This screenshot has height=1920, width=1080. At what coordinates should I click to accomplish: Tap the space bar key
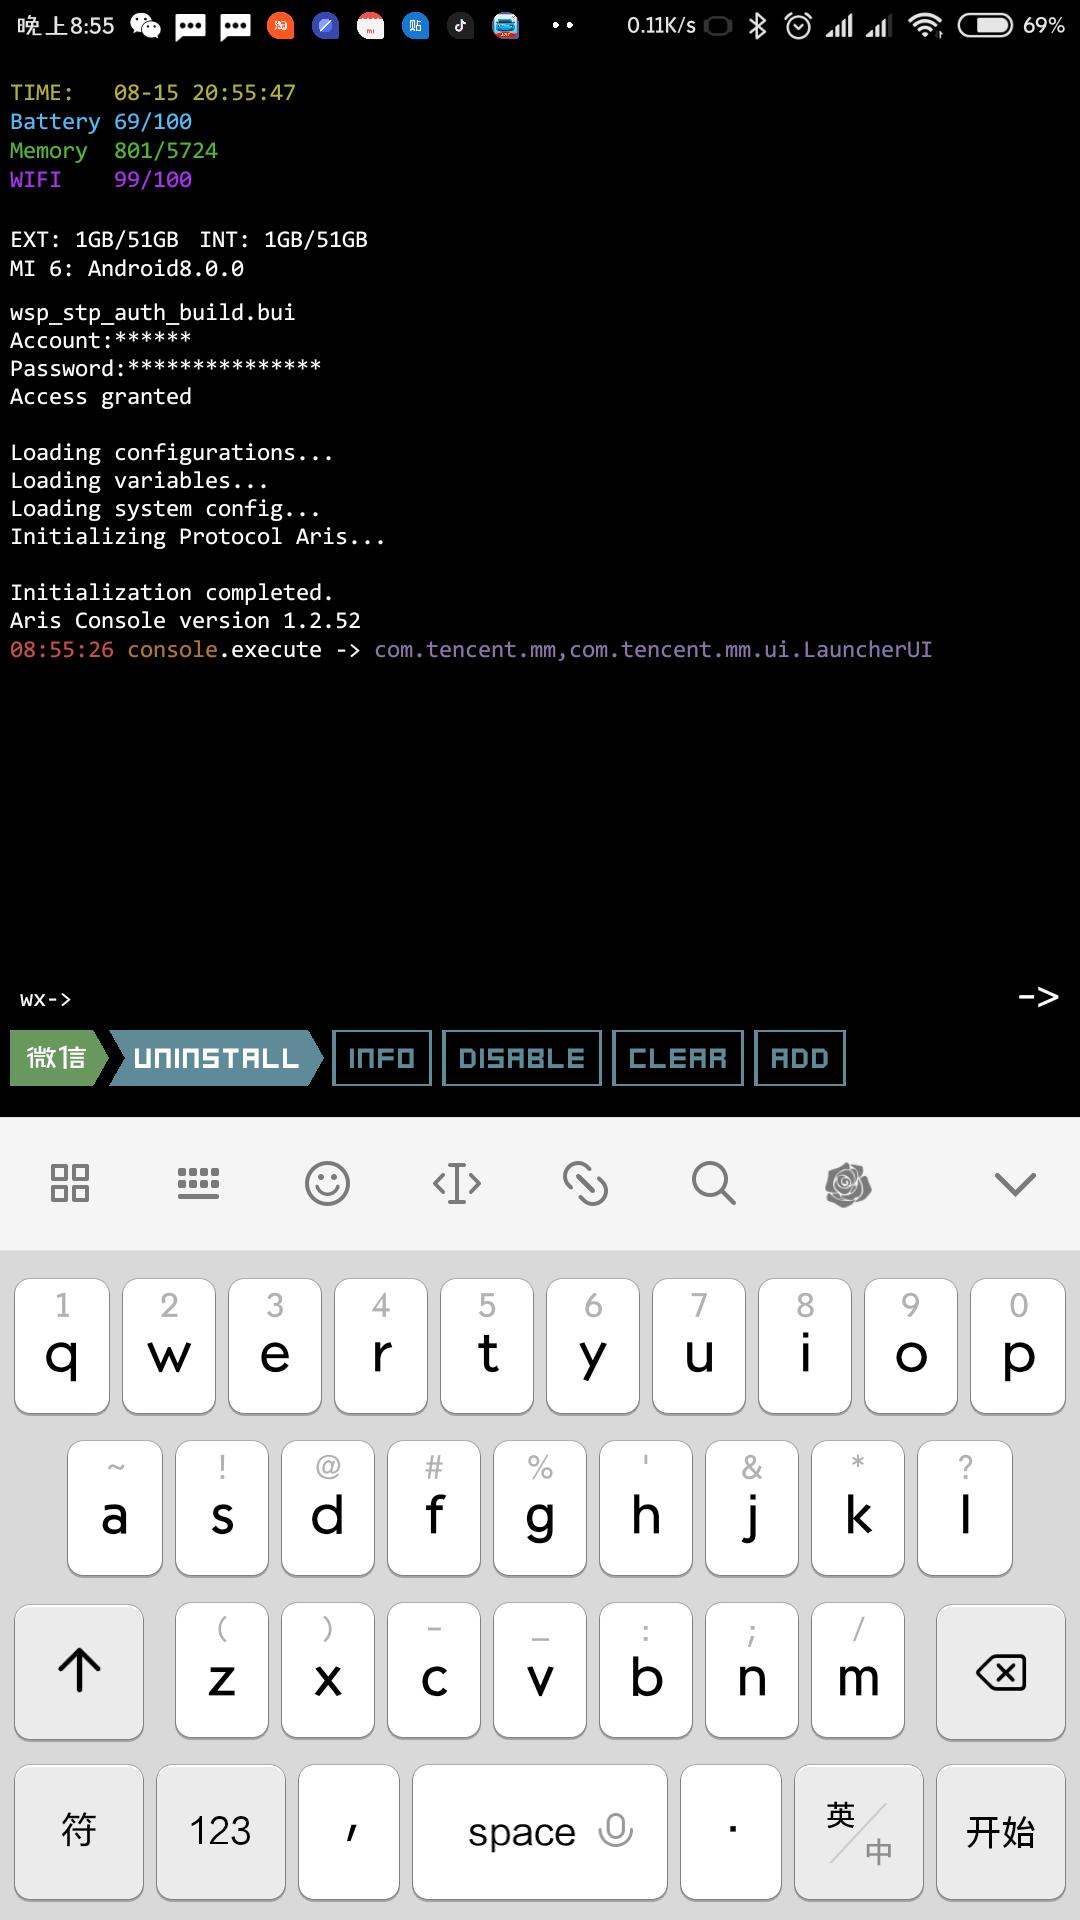coord(540,1832)
